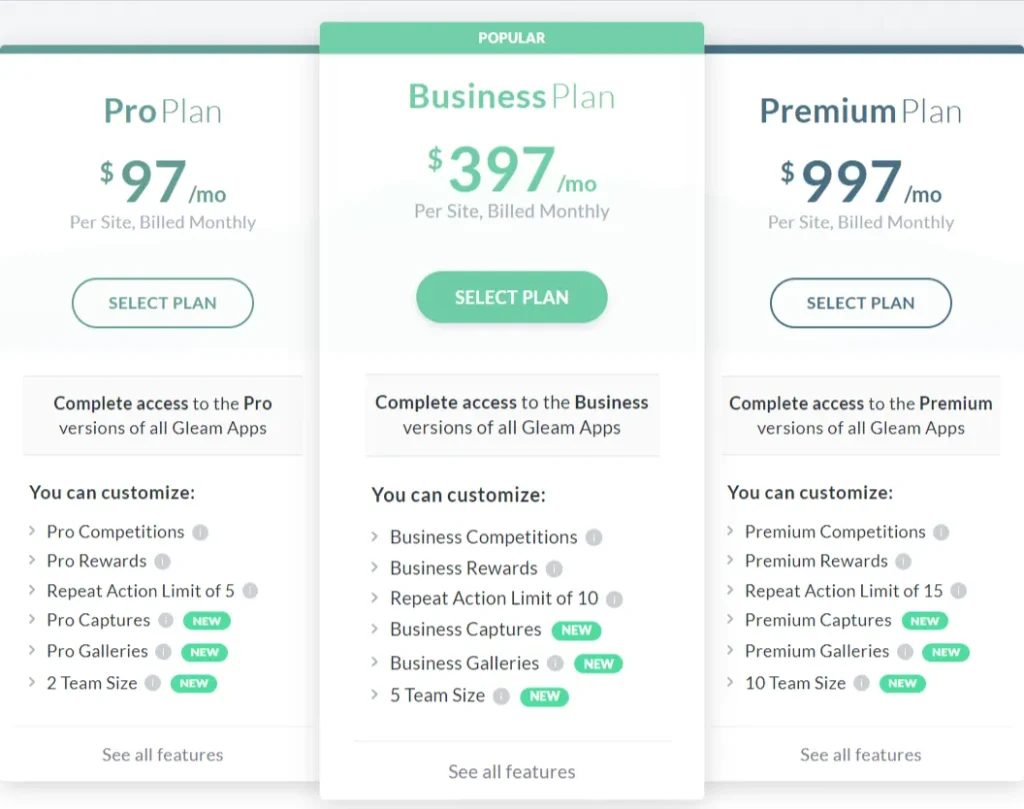The width and height of the screenshot is (1024, 809).
Task: View all features of the Business Plan
Action: [511, 771]
